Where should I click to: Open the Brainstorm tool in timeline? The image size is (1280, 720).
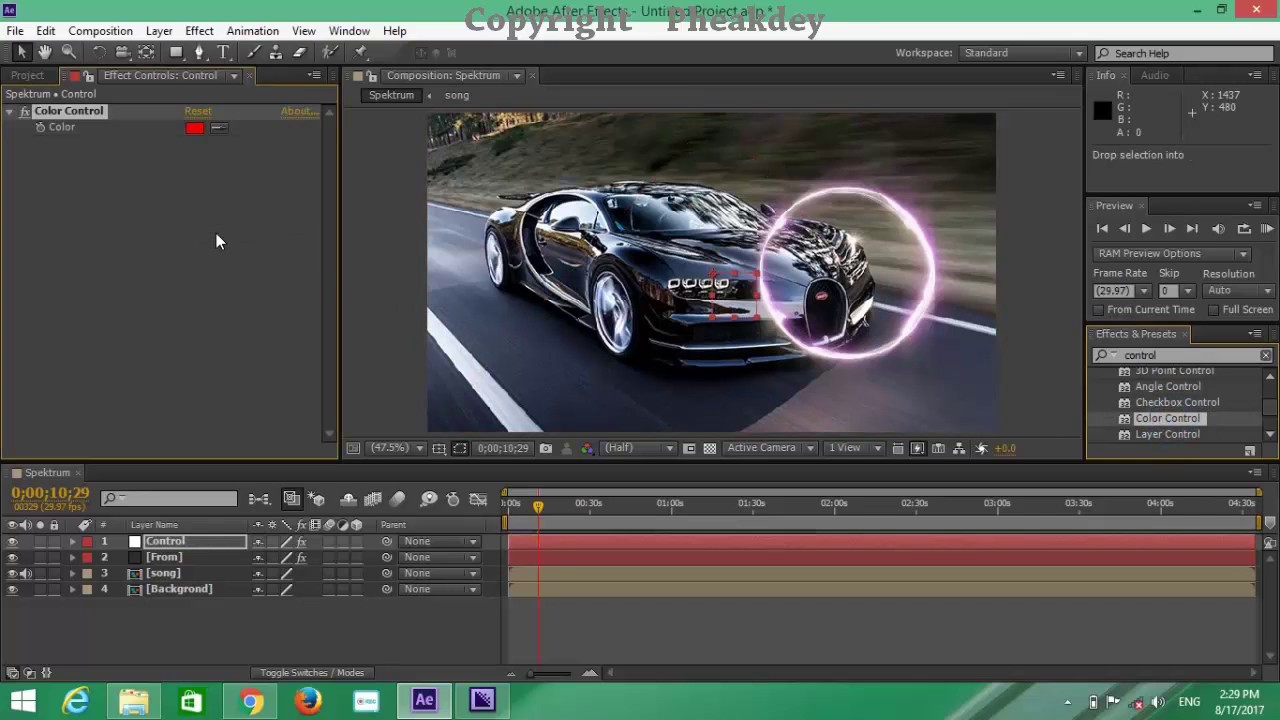pos(429,499)
